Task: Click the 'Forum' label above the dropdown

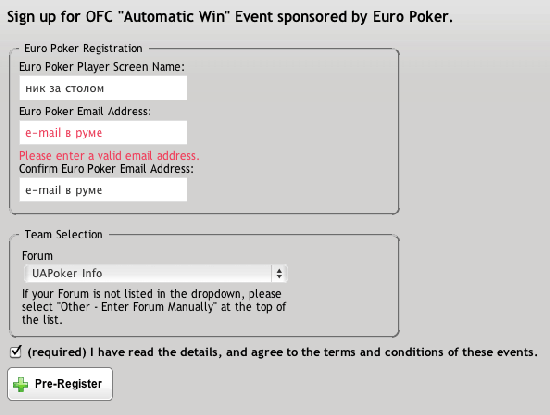Action: point(37,256)
